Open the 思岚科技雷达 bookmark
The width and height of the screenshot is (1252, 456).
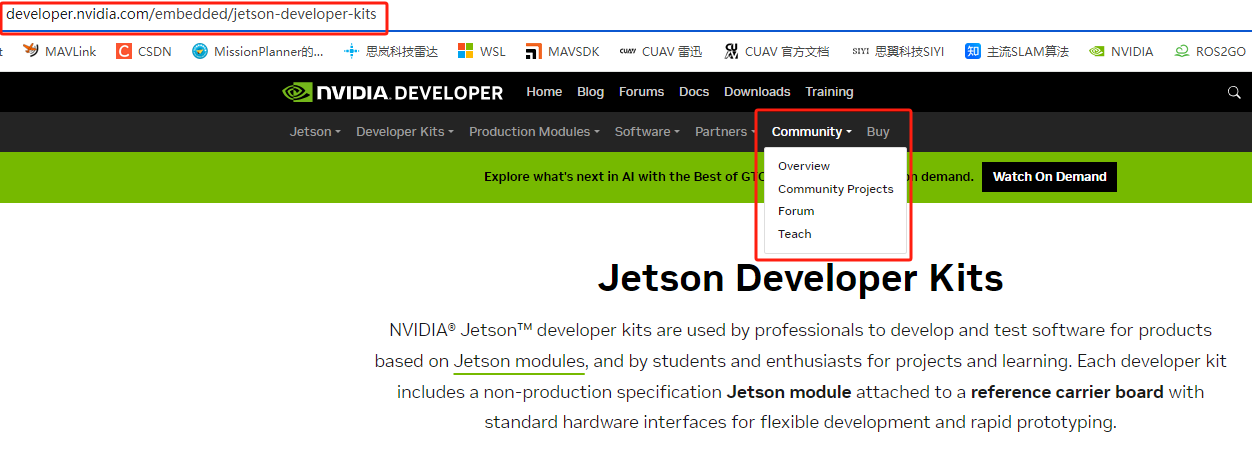click(390, 51)
